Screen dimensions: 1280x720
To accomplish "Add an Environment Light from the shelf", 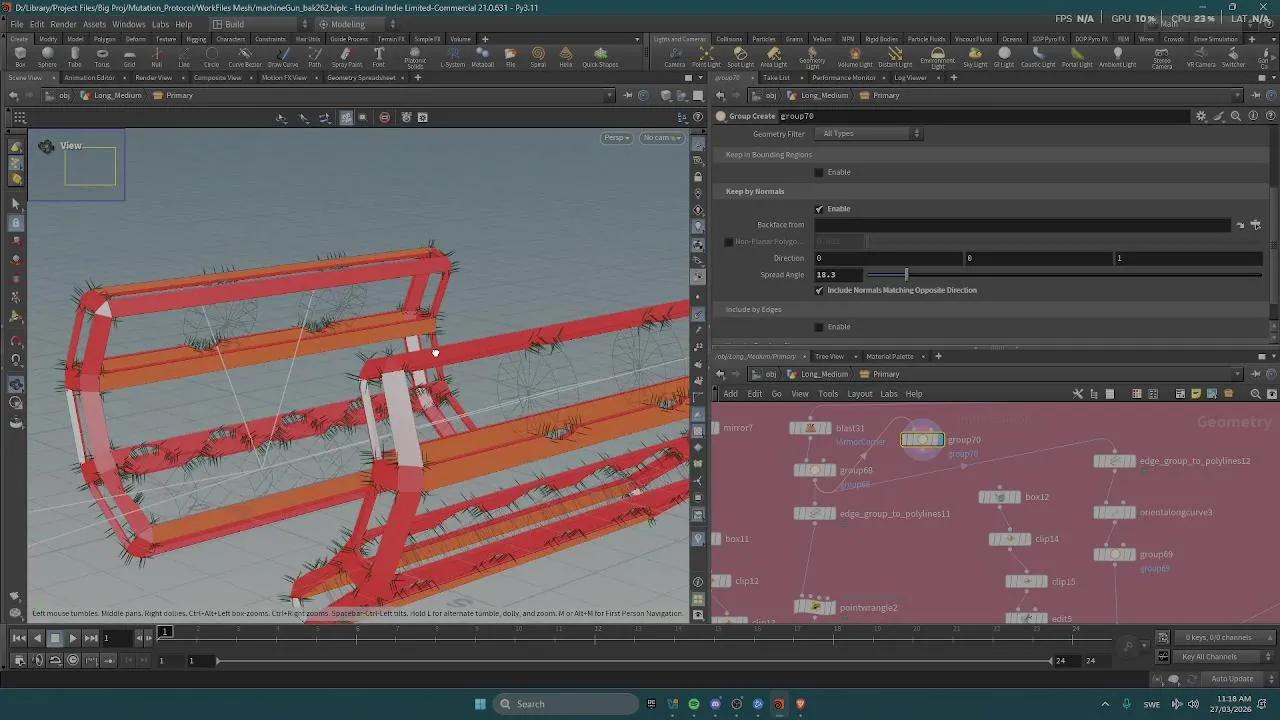I will [x=937, y=58].
